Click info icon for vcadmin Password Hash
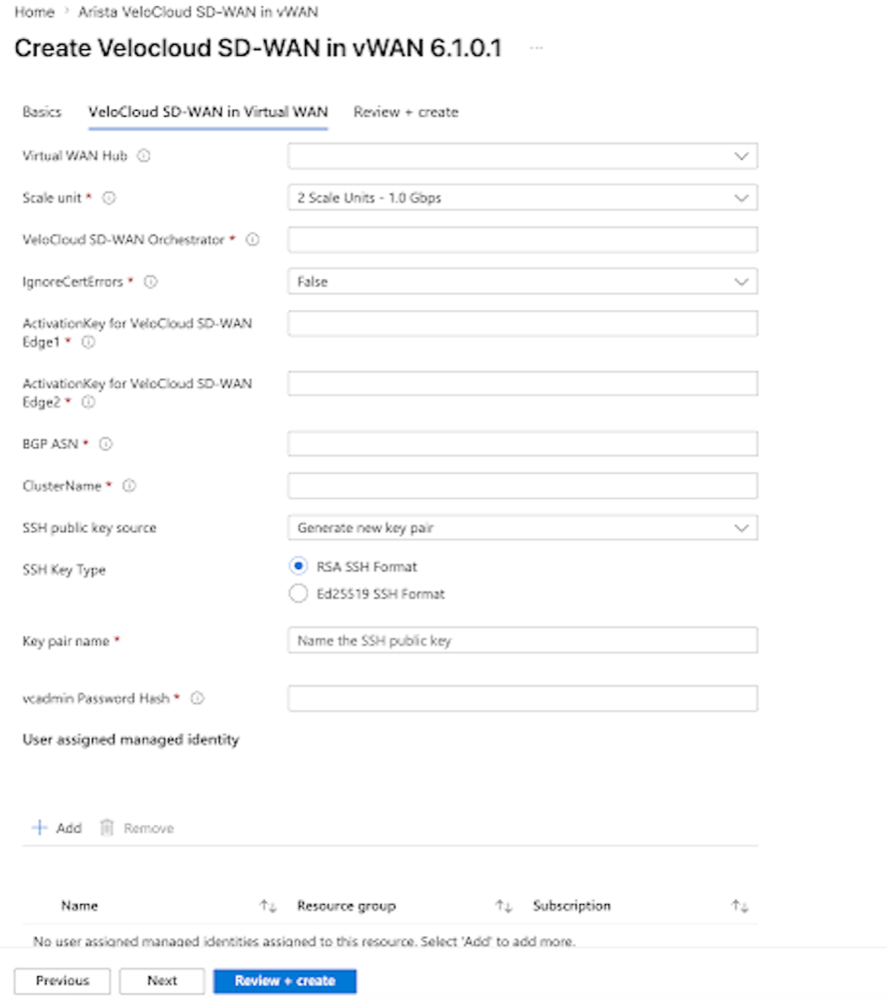Viewport: 887px width, 999px height. [x=198, y=698]
